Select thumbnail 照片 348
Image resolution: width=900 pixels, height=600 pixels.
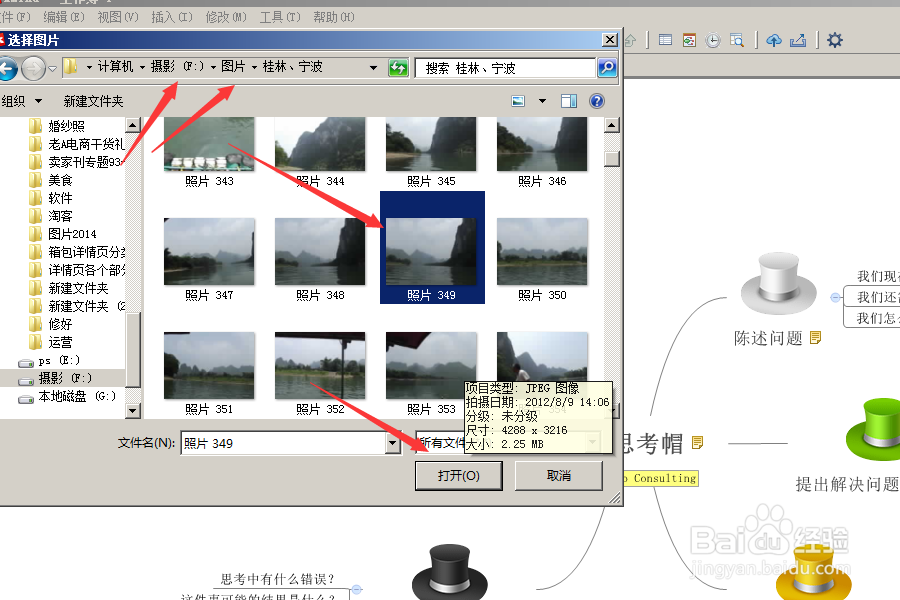[320, 260]
